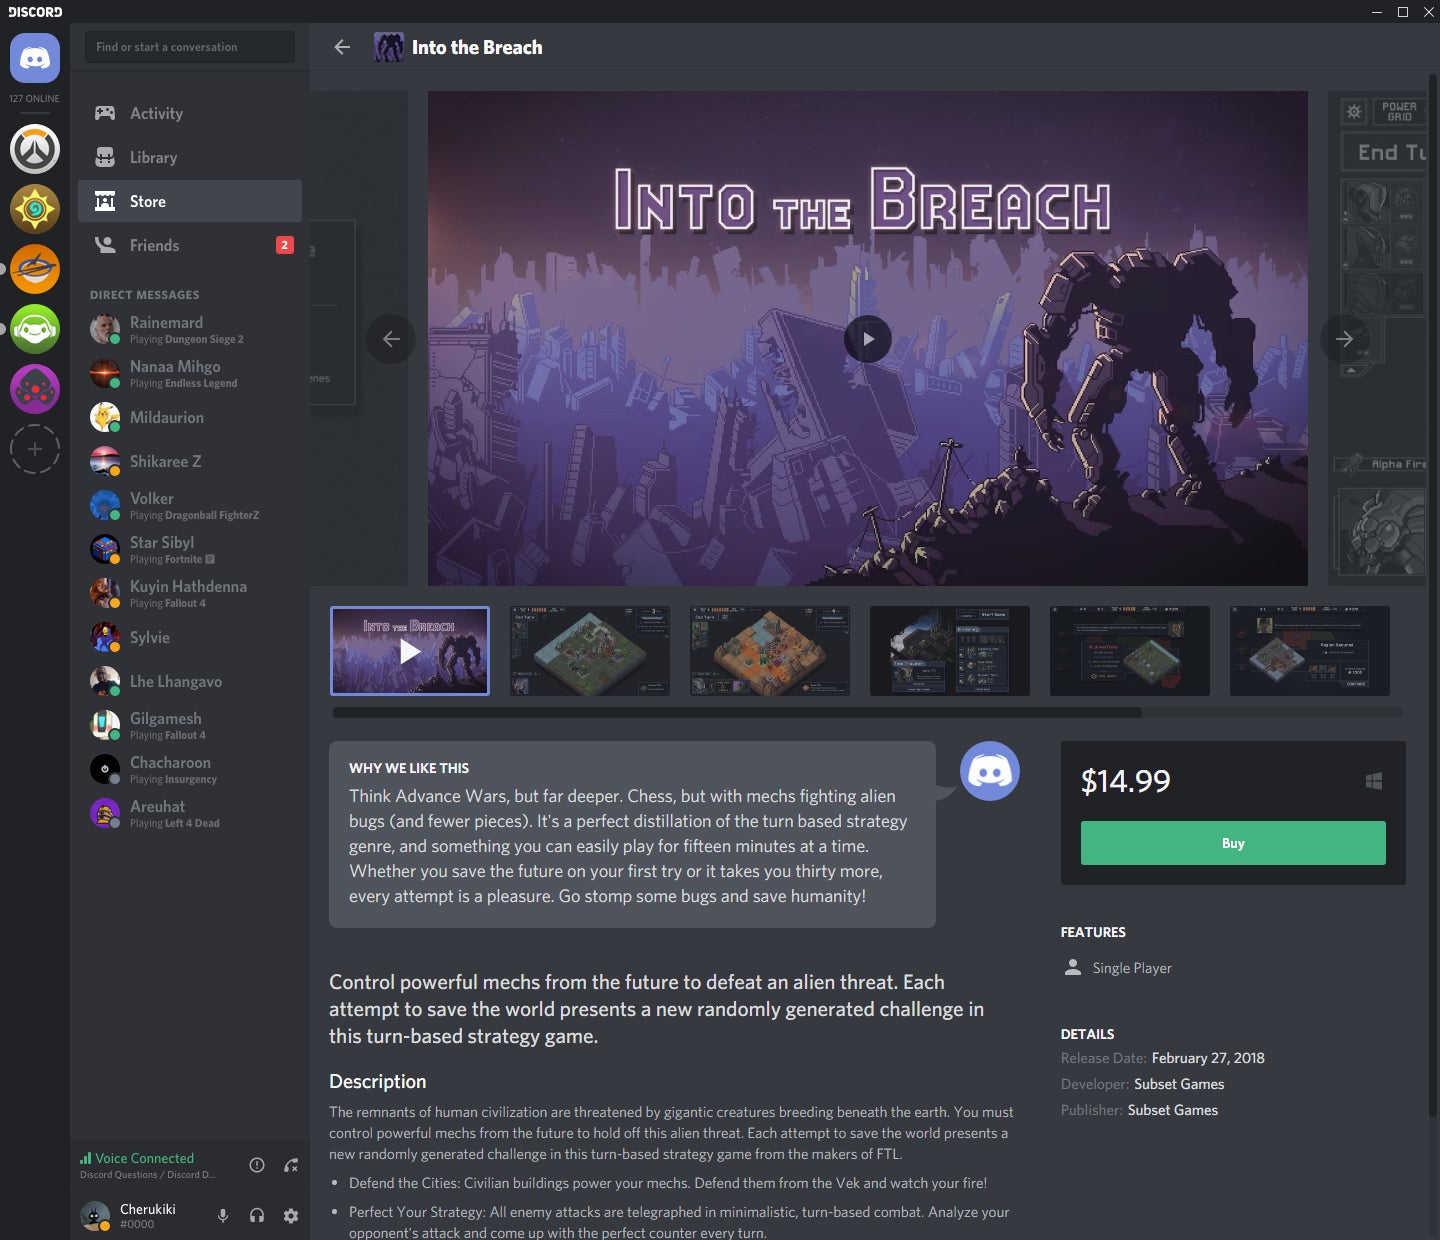Show next carousel image with the right arrow

(1344, 339)
